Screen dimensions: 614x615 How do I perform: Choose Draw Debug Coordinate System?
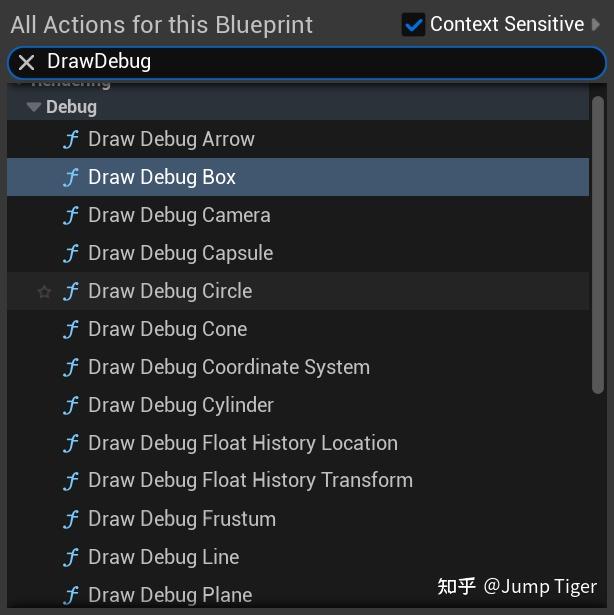point(229,367)
